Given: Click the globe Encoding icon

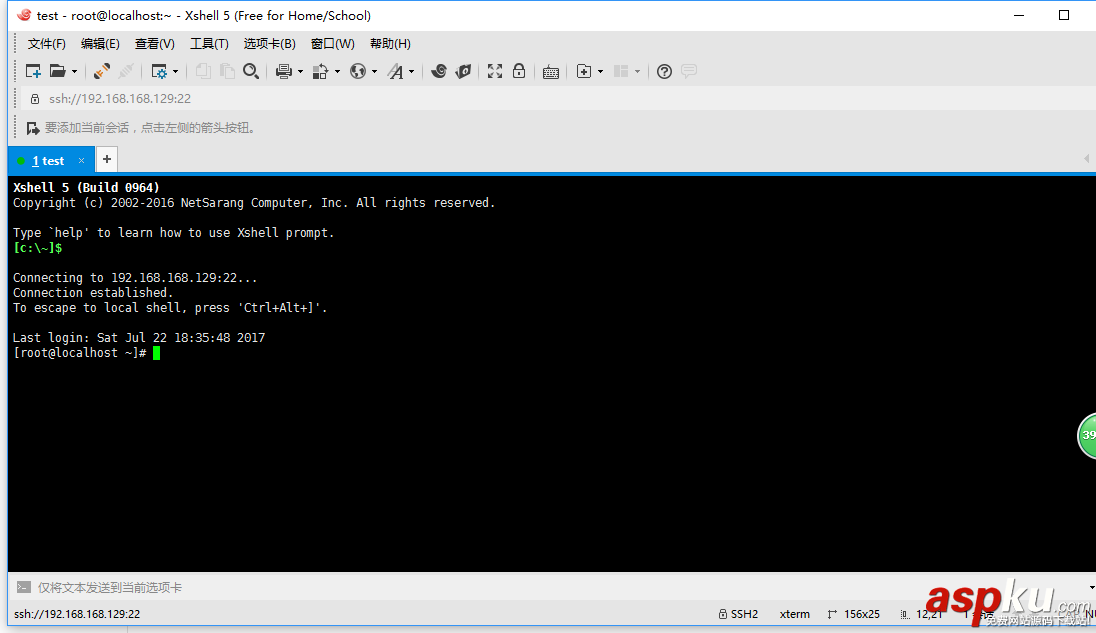Looking at the screenshot, I should point(358,71).
